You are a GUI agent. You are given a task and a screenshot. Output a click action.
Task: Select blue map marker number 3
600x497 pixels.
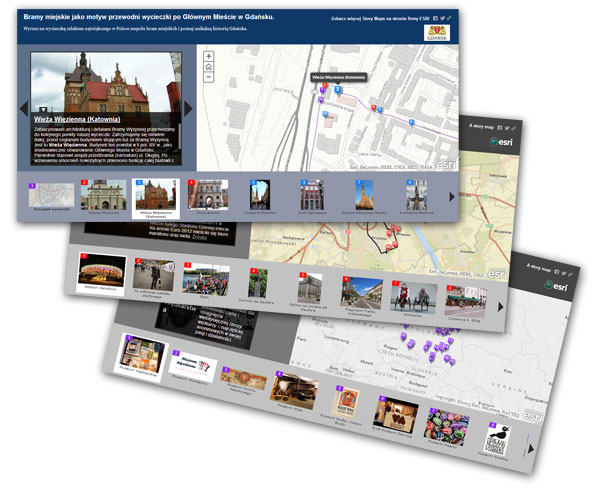(338, 90)
